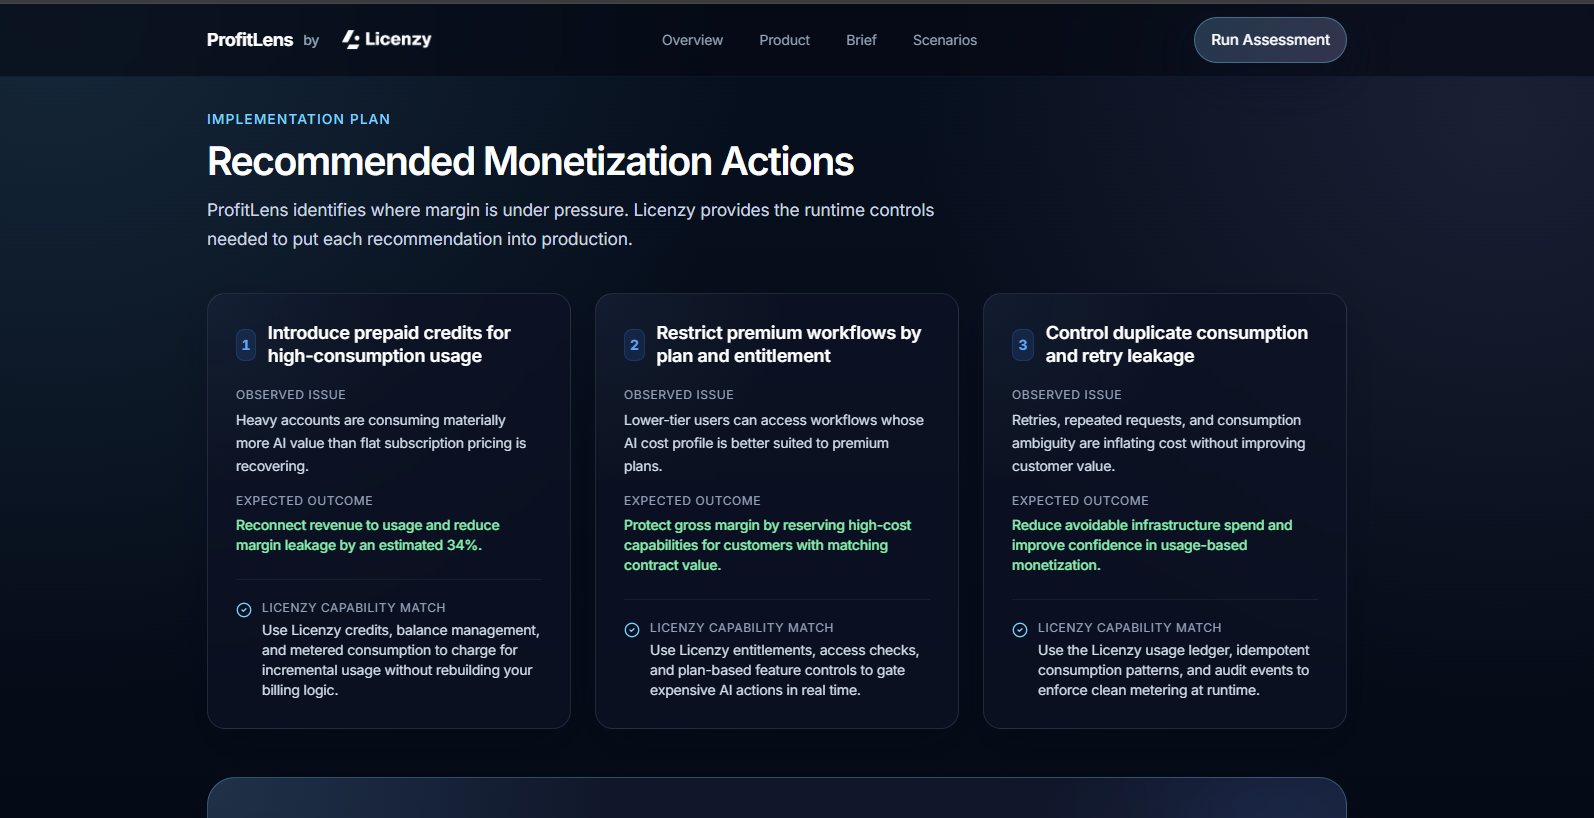Click capability text 'Use Licenzy entitlements, access checks'
This screenshot has height=818, width=1594.
pyautogui.click(x=784, y=650)
